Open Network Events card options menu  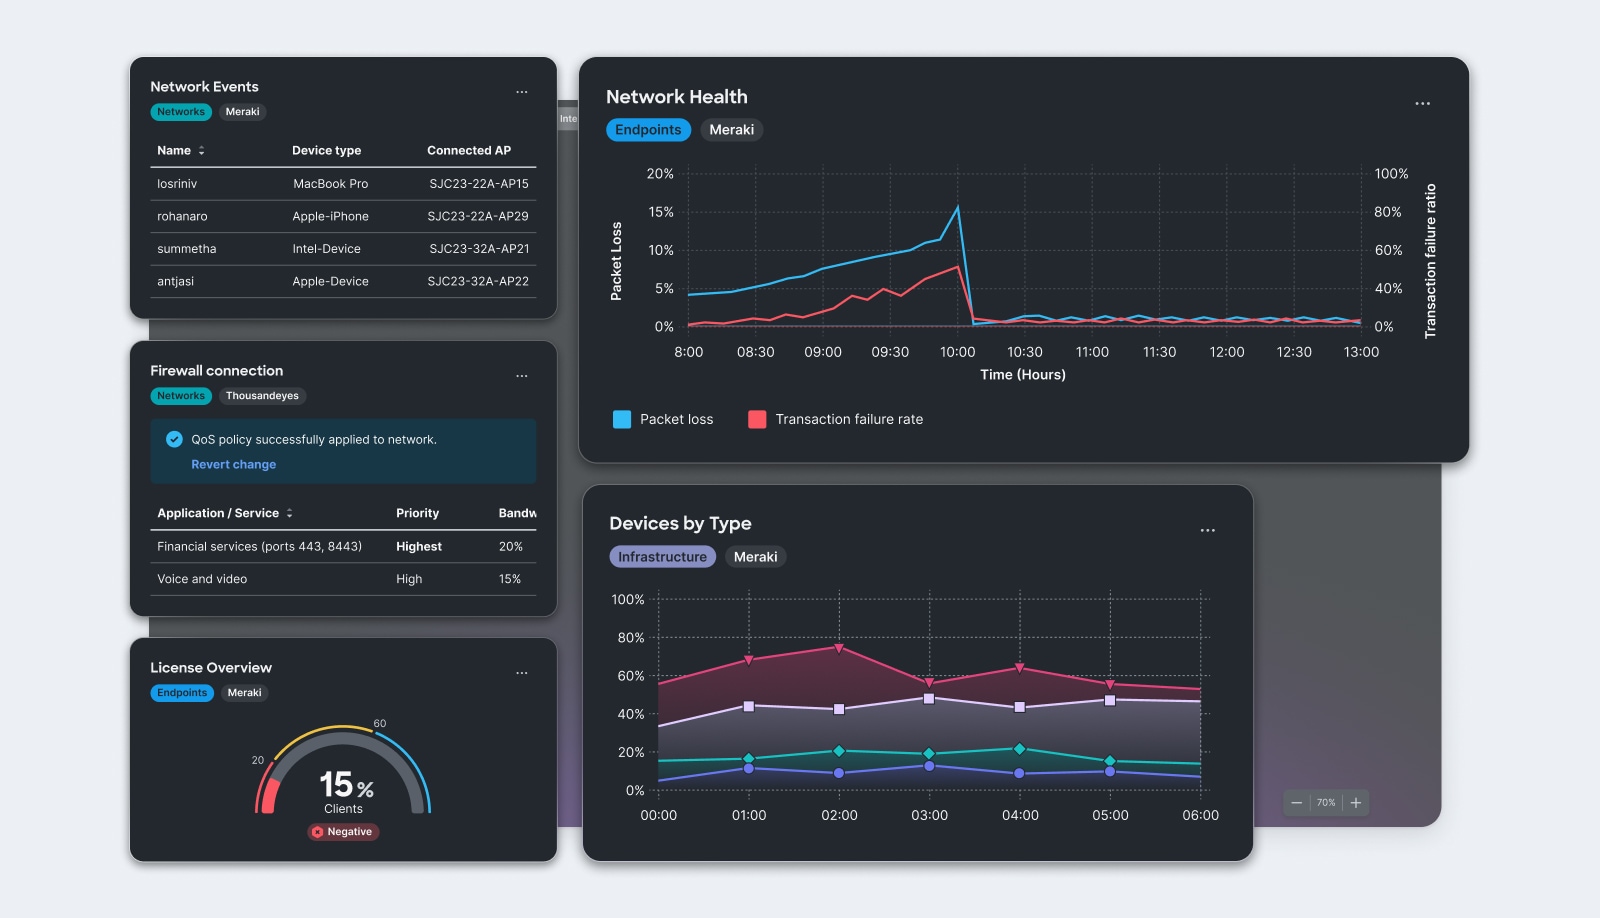[x=521, y=92]
